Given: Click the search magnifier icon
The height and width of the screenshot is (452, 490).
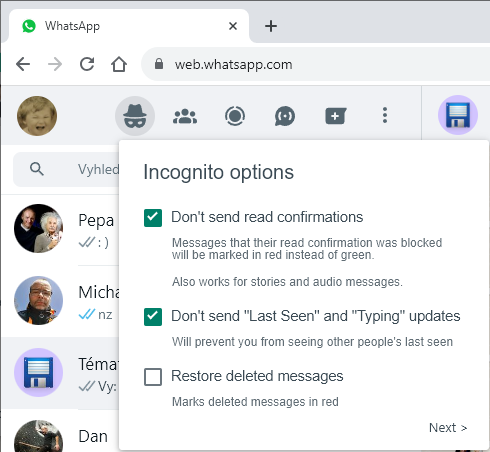Looking at the screenshot, I should pos(37,169).
